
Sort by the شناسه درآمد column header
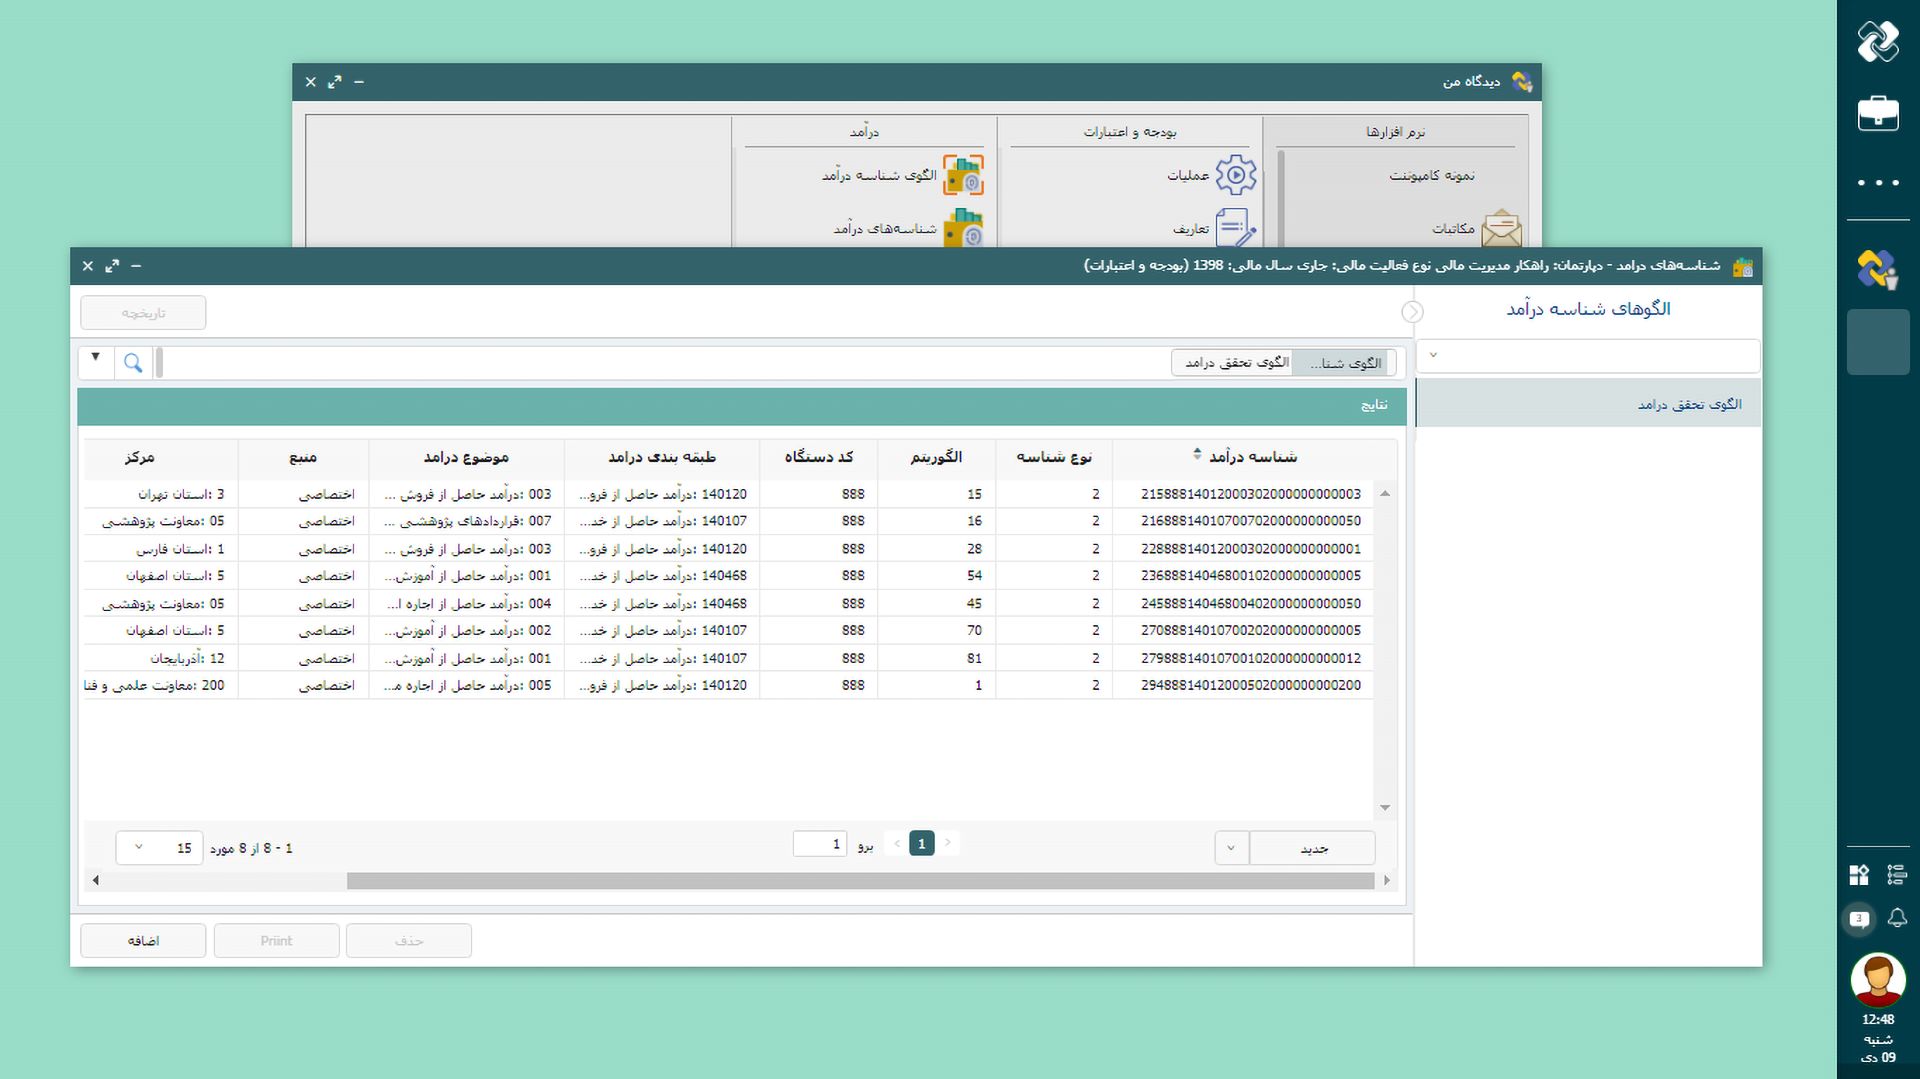coord(1252,457)
